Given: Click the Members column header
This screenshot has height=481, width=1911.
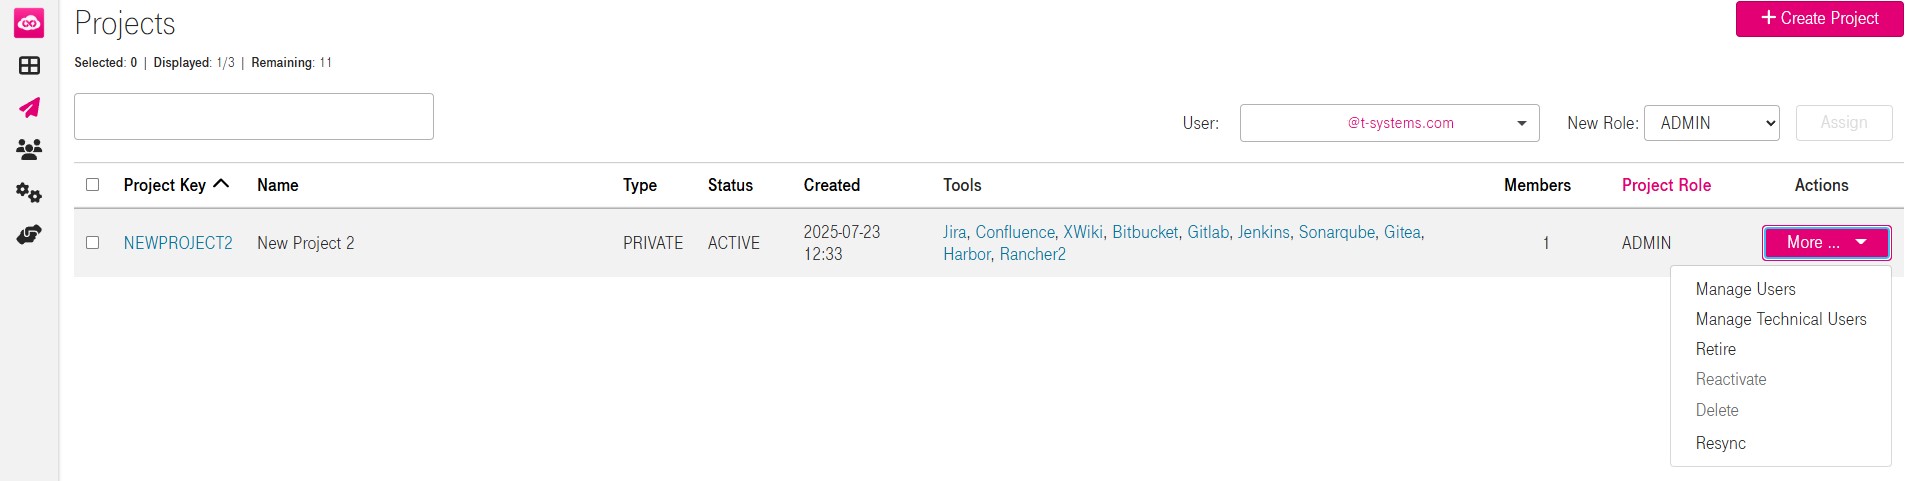Looking at the screenshot, I should 1537,185.
